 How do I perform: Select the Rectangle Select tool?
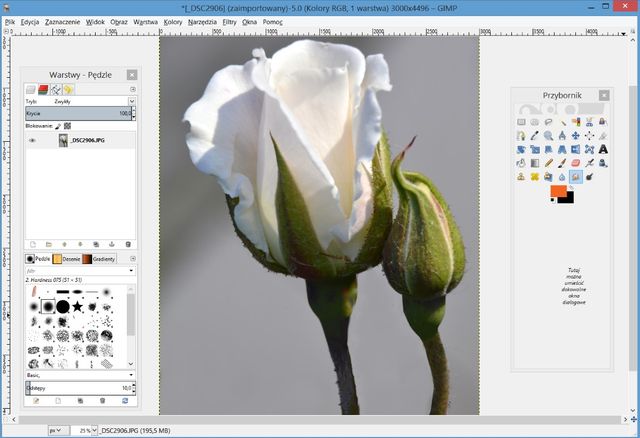521,122
